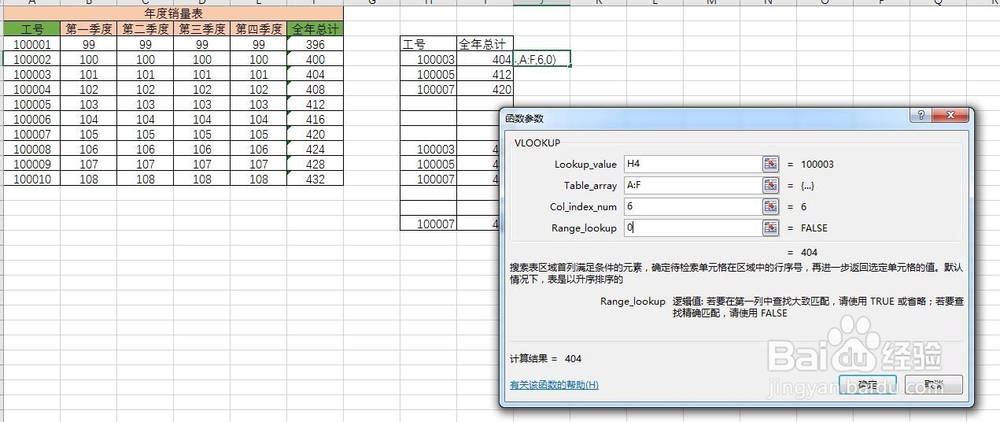
Task: Click the cell showing formula text A:F,6,0)
Action: (542, 59)
